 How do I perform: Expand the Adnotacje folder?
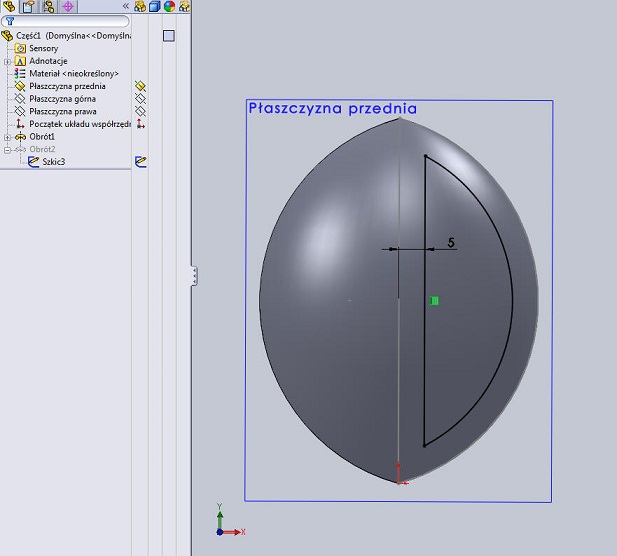[x=7, y=61]
